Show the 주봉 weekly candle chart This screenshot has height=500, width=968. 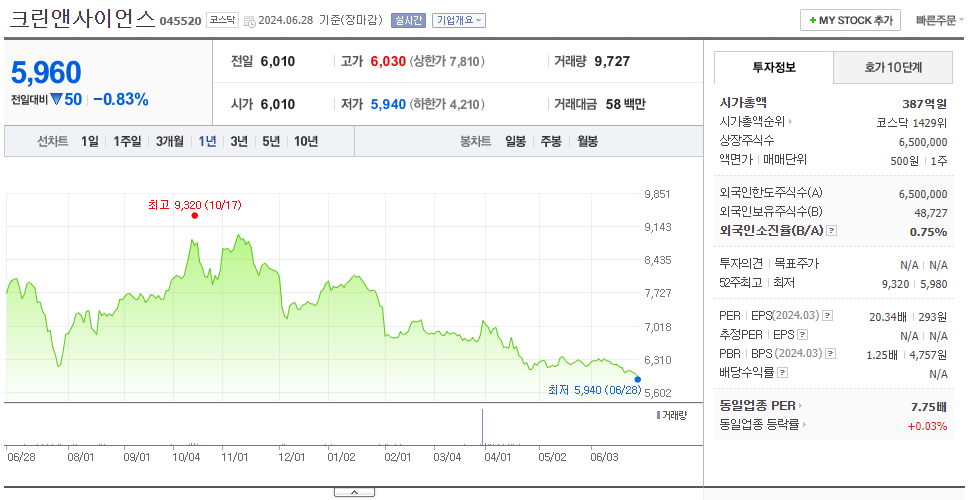click(x=551, y=141)
